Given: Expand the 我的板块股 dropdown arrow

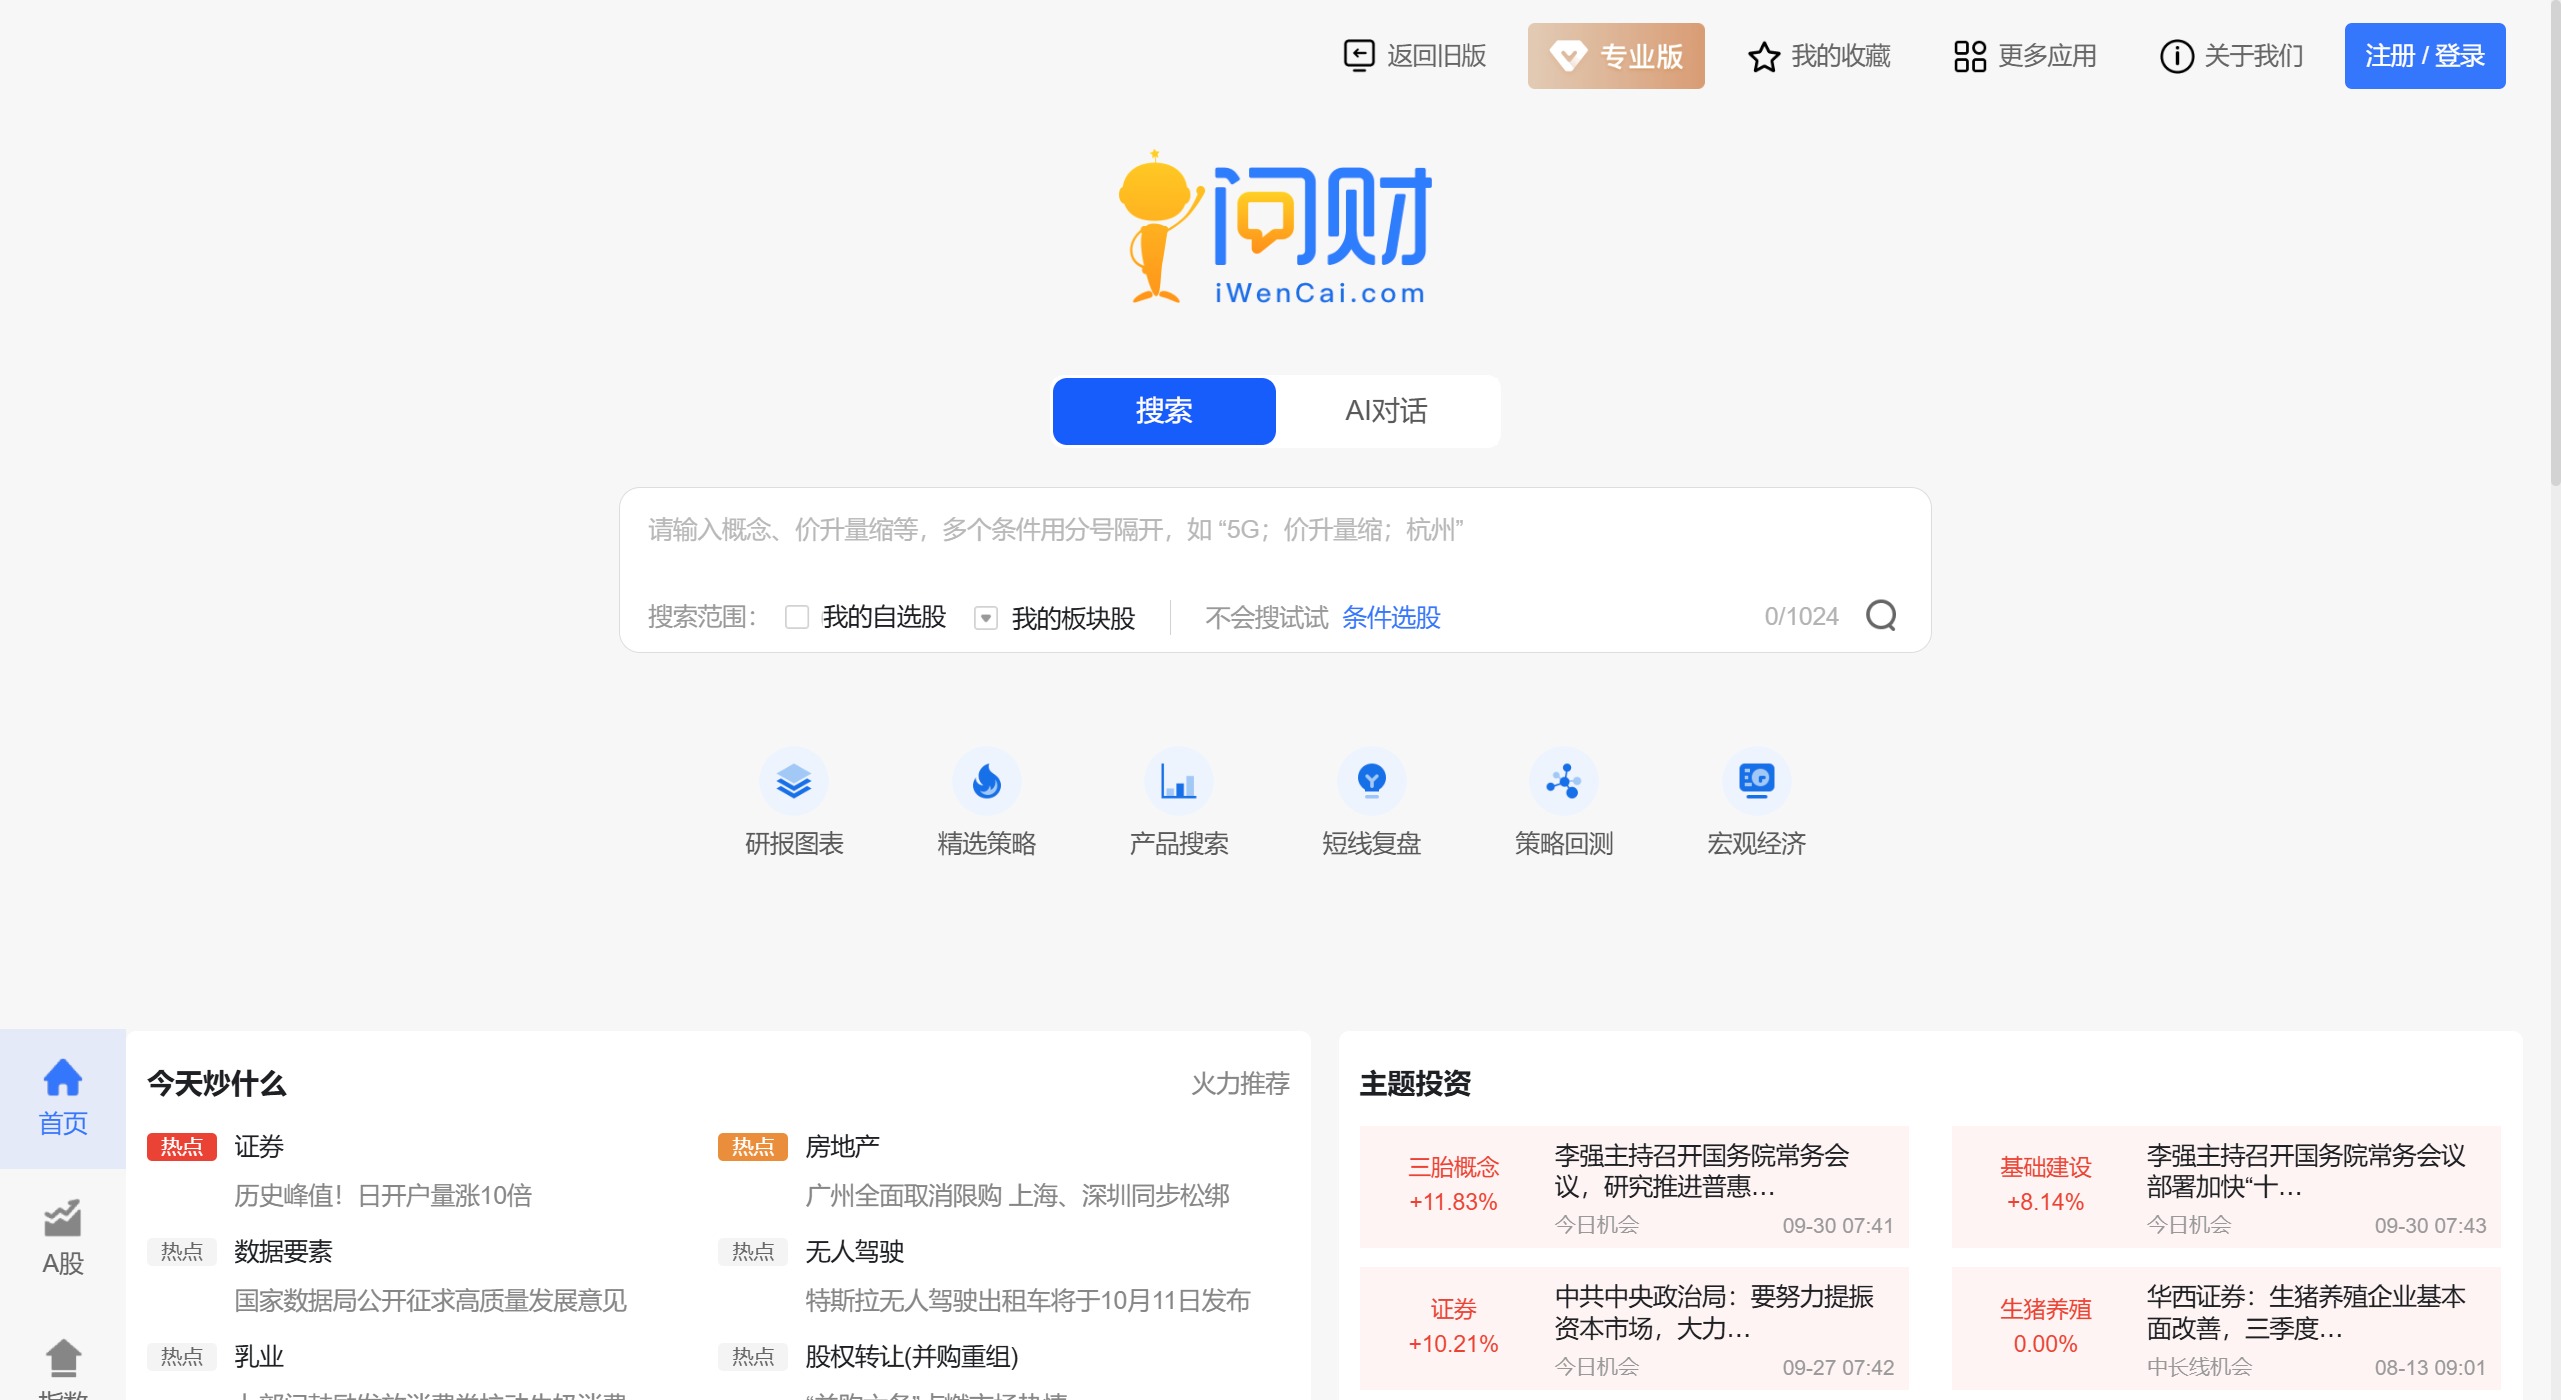Looking at the screenshot, I should click(x=985, y=618).
